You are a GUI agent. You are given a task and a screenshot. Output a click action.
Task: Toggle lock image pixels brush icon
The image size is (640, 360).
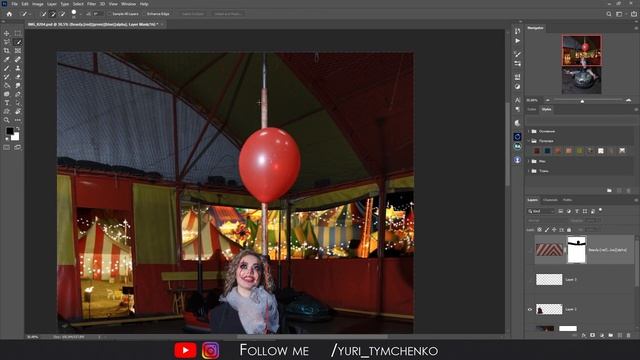[x=547, y=230]
